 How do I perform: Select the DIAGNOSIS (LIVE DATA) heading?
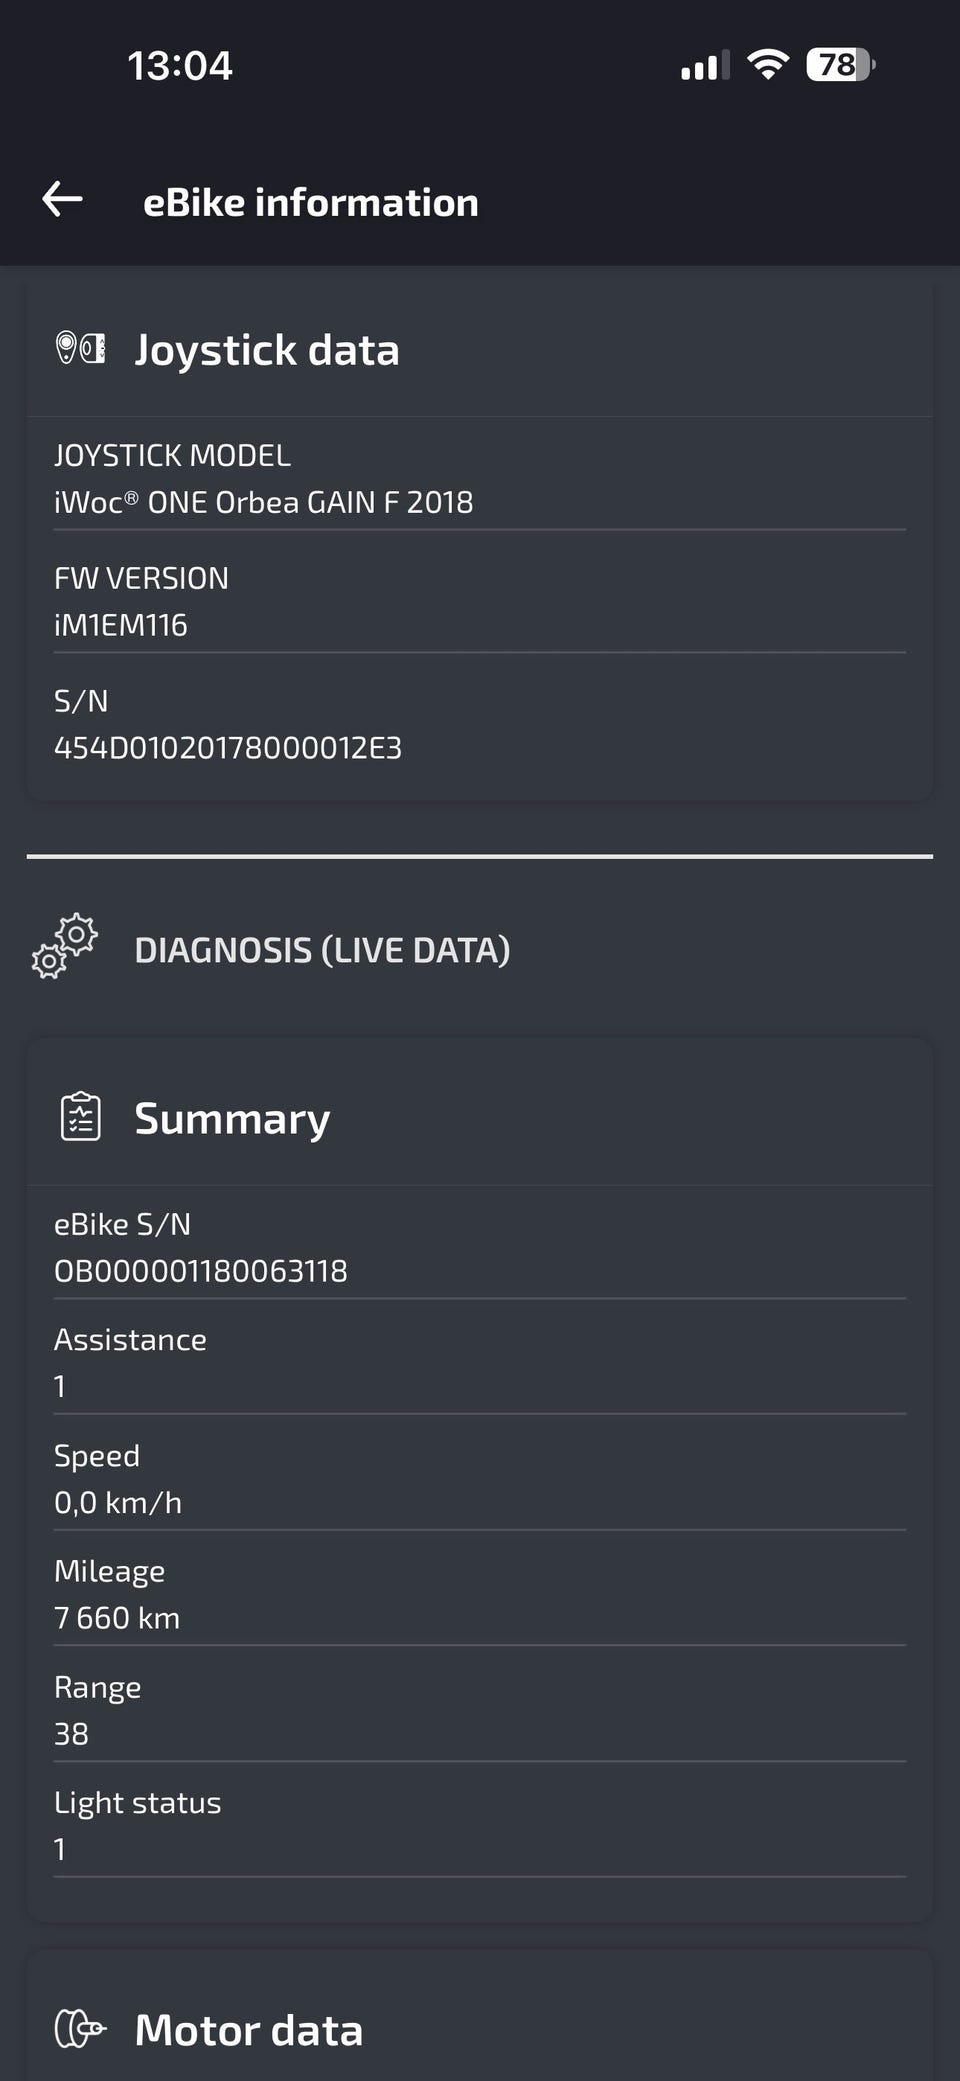[x=322, y=949]
